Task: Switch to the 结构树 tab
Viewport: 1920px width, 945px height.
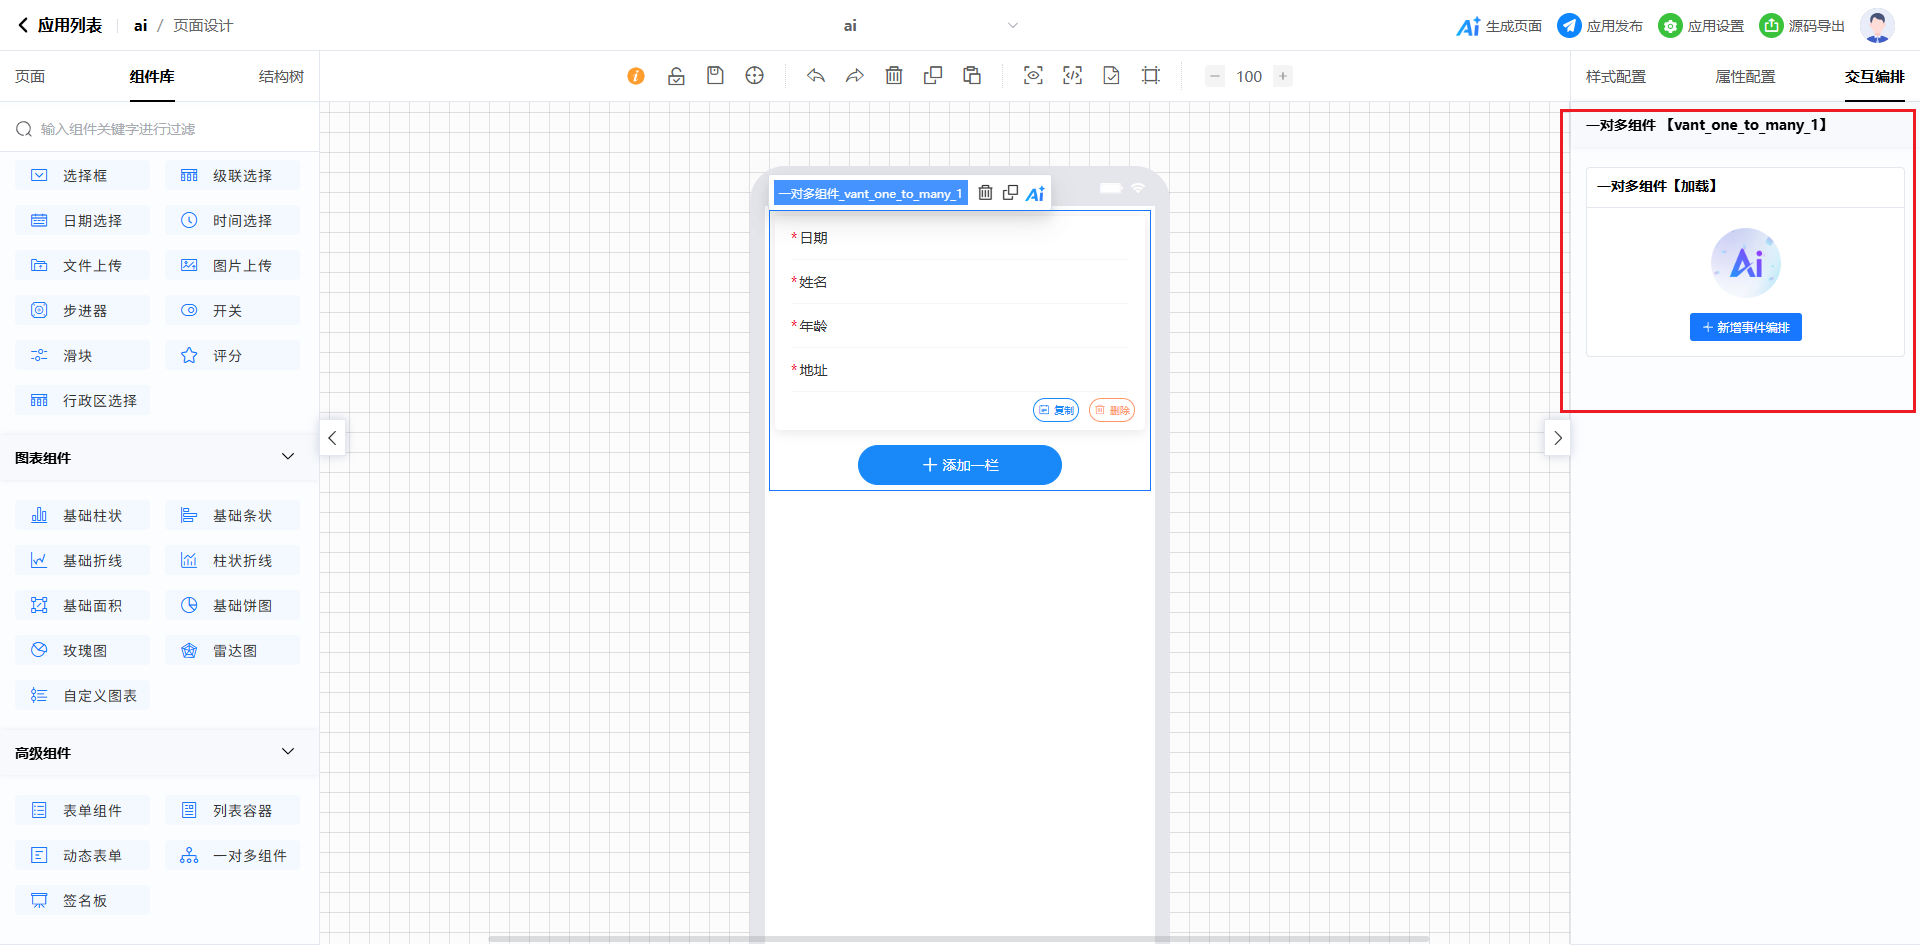Action: coord(281,77)
